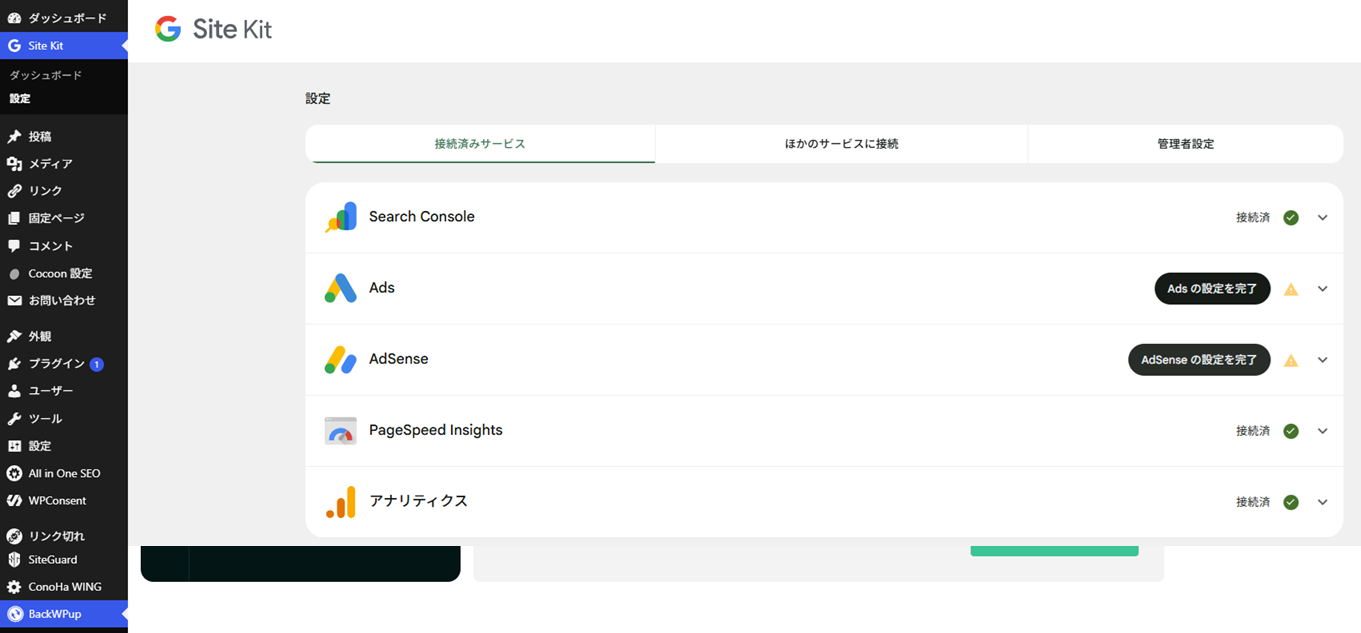Click green checkmark in アナリティクス row
The height and width of the screenshot is (633, 1361).
[1291, 502]
